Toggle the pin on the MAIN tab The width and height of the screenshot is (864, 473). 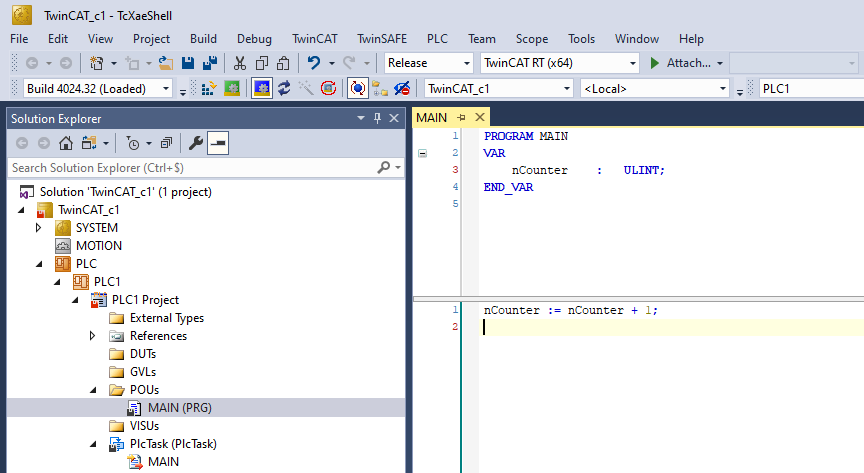pyautogui.click(x=462, y=118)
